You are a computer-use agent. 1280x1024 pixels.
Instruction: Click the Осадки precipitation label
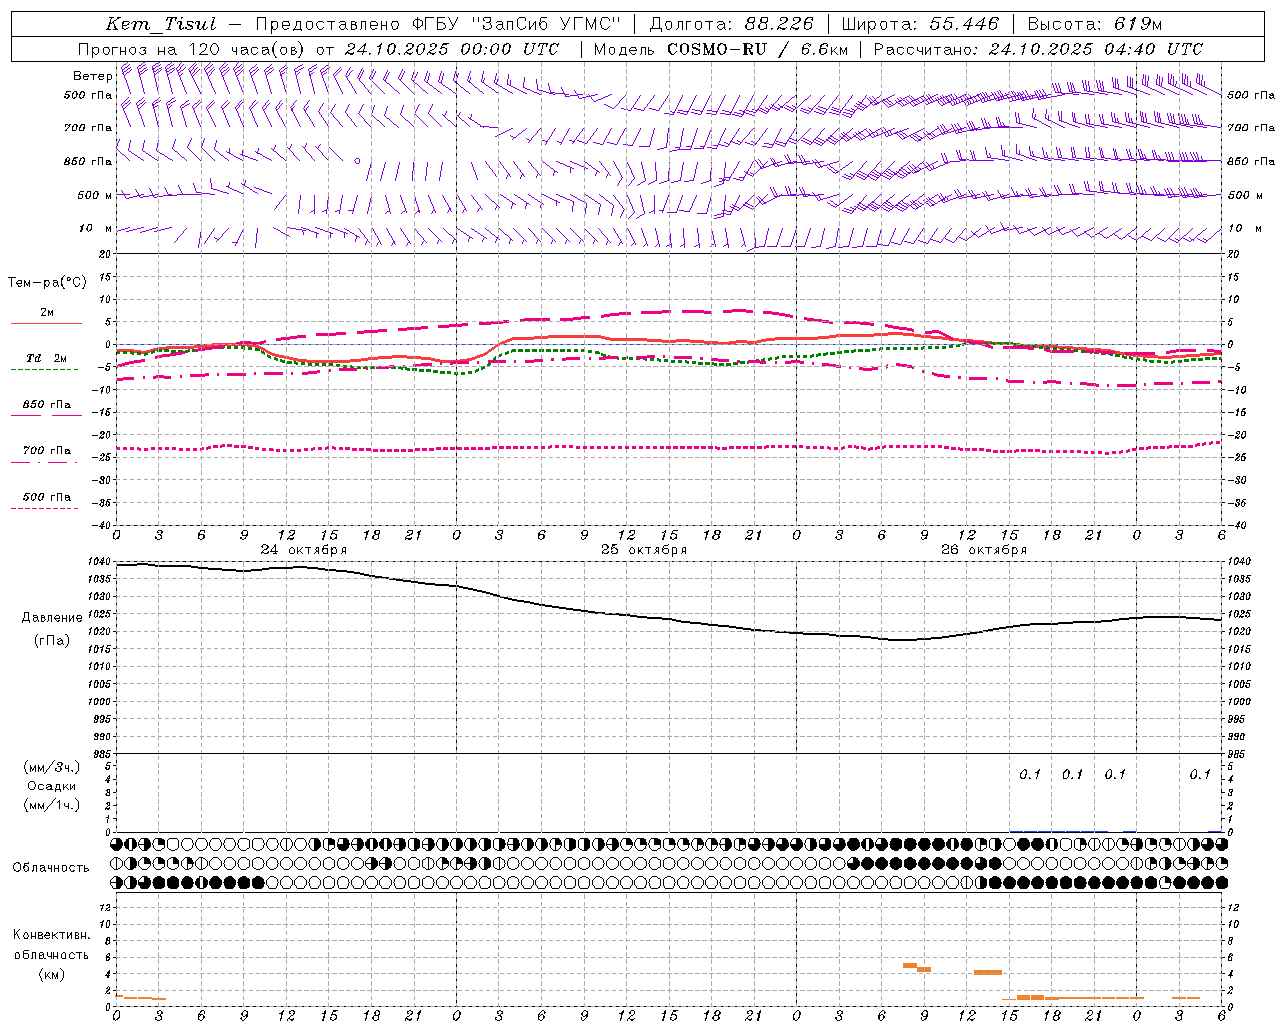point(52,786)
